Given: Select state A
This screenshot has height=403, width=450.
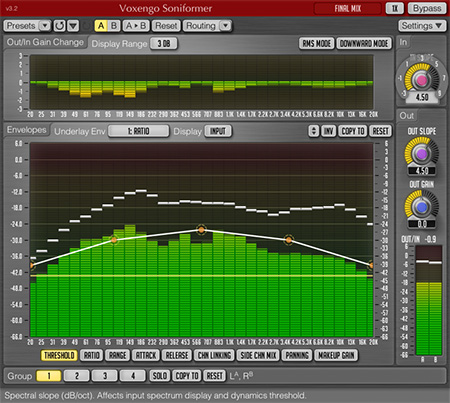Looking at the screenshot, I should [101, 26].
